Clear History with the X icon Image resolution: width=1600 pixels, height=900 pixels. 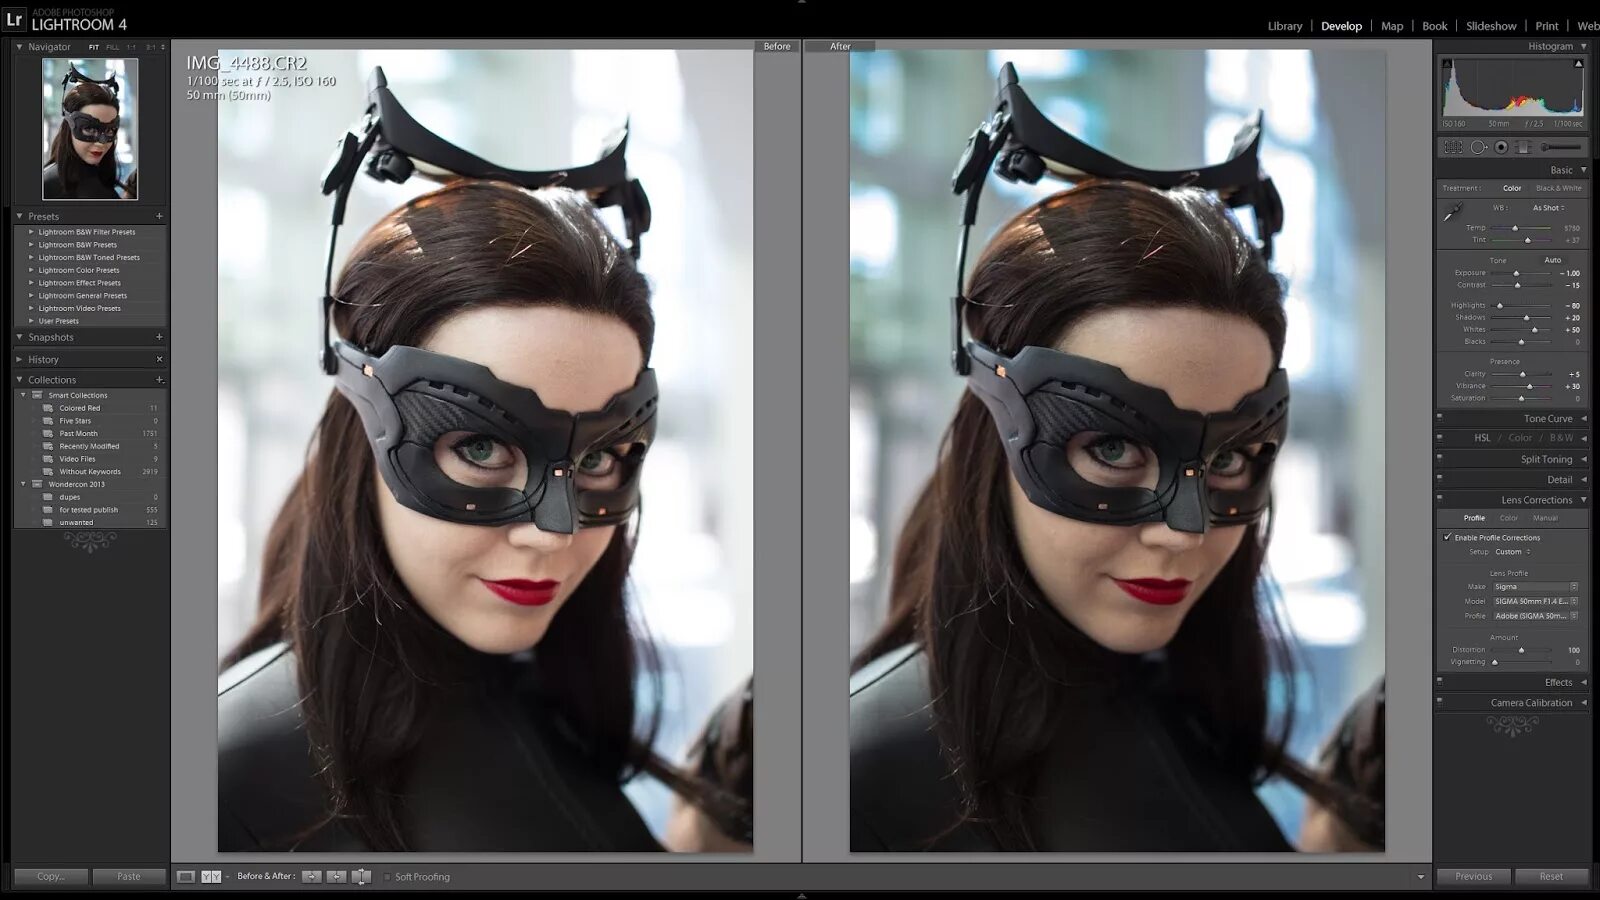159,359
